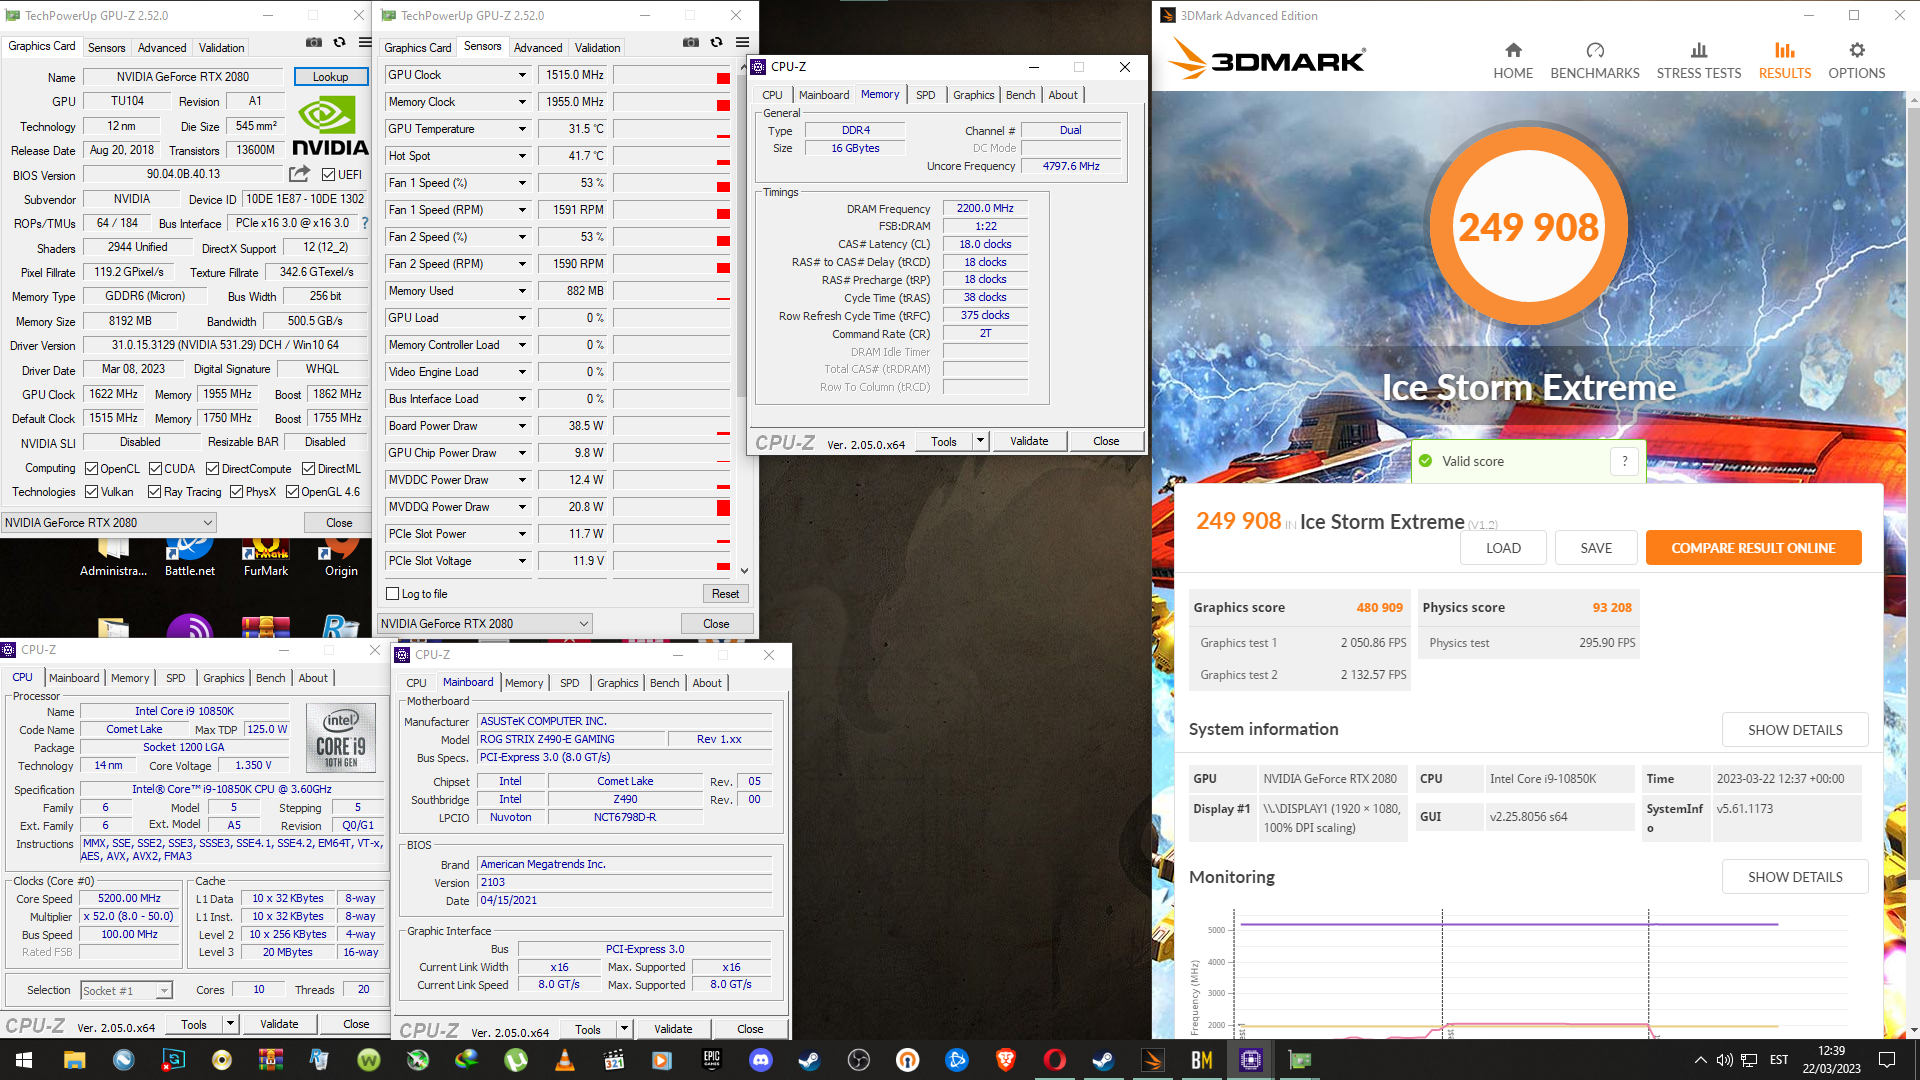
Task: Open hamburger menu in GPU-Z Sensors window
Action: (742, 43)
